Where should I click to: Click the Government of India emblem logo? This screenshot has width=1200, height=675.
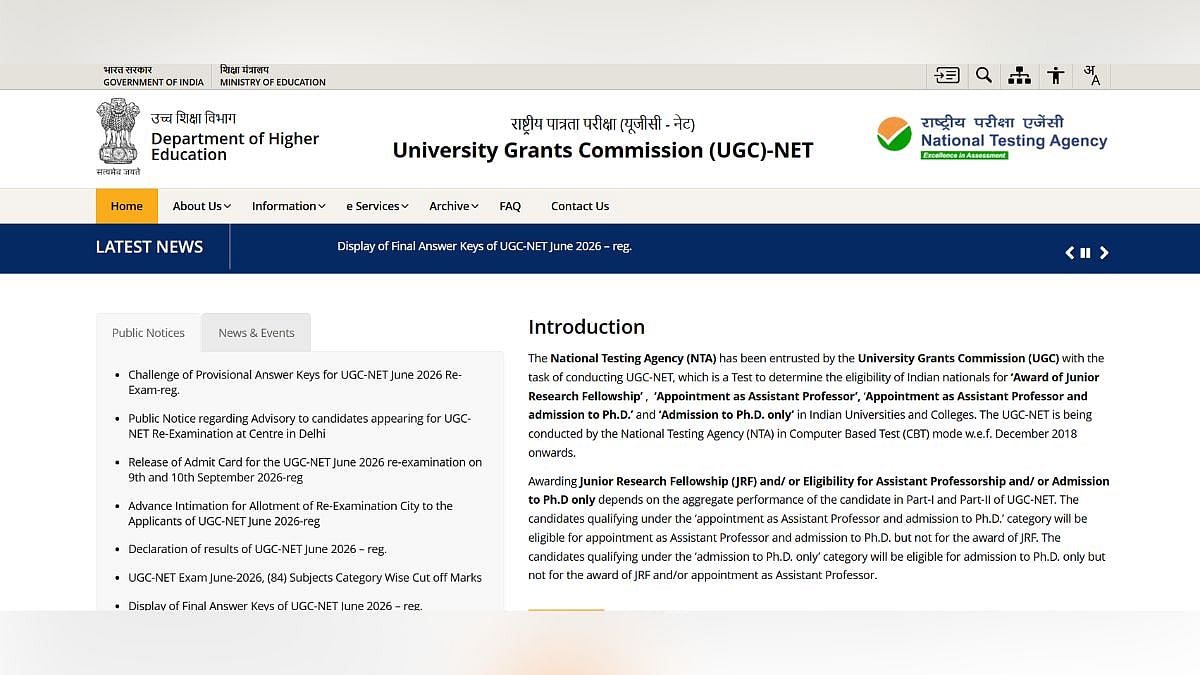pyautogui.click(x=118, y=137)
